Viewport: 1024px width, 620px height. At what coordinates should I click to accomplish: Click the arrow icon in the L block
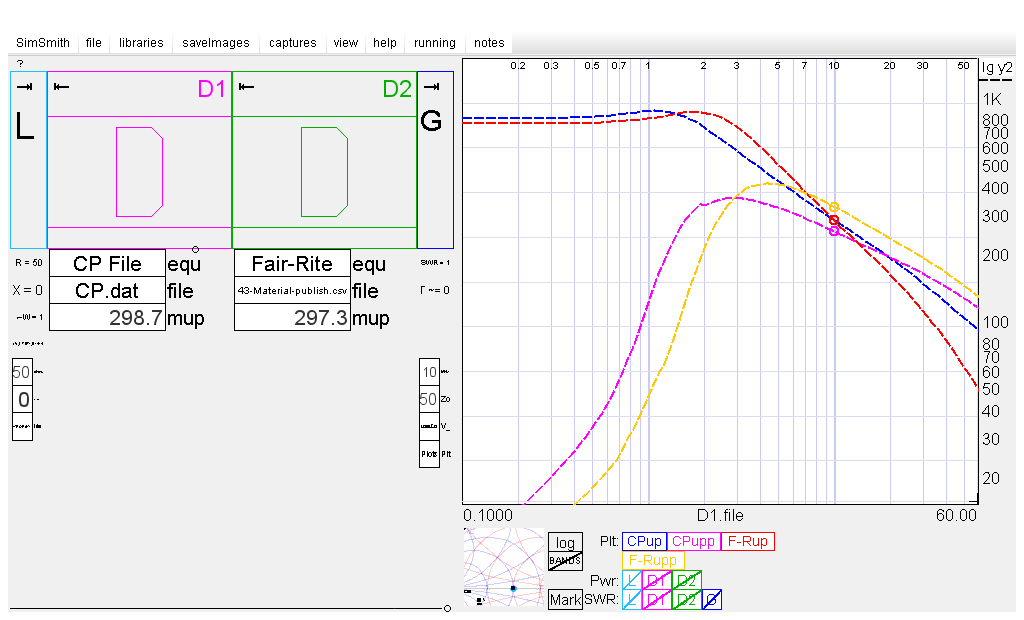[25, 87]
